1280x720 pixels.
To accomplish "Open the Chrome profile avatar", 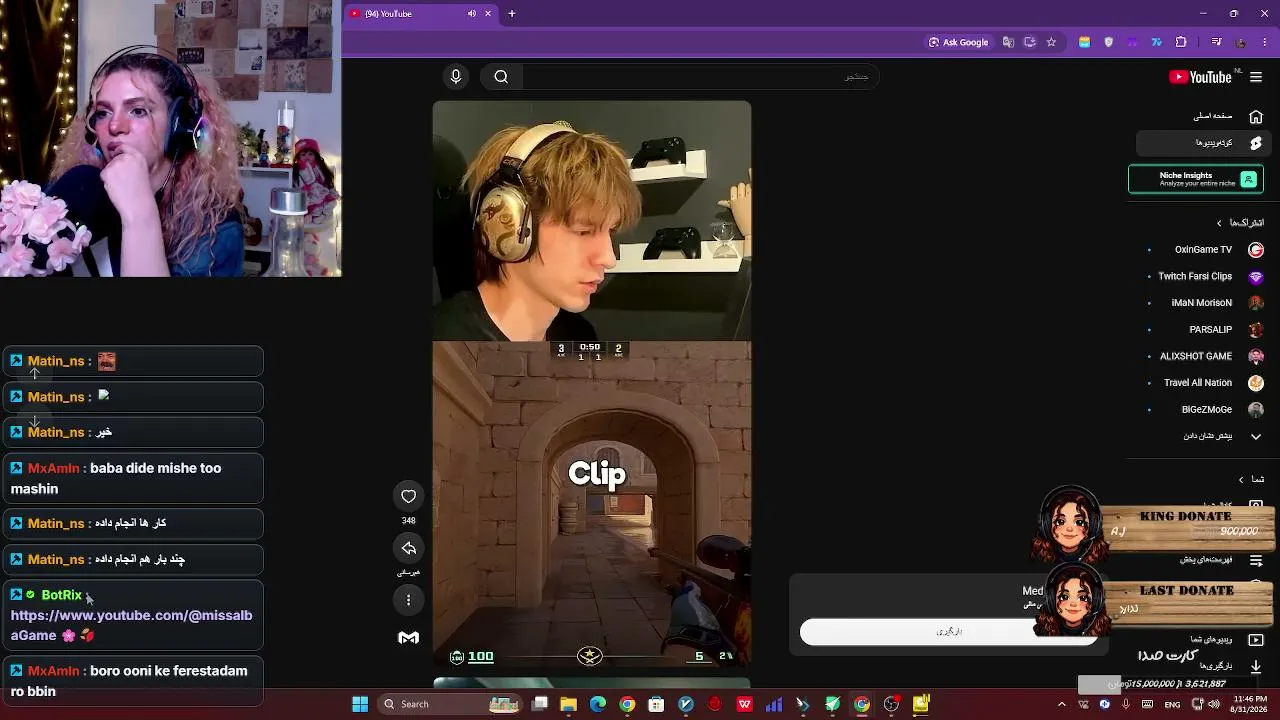I will 1241,42.
